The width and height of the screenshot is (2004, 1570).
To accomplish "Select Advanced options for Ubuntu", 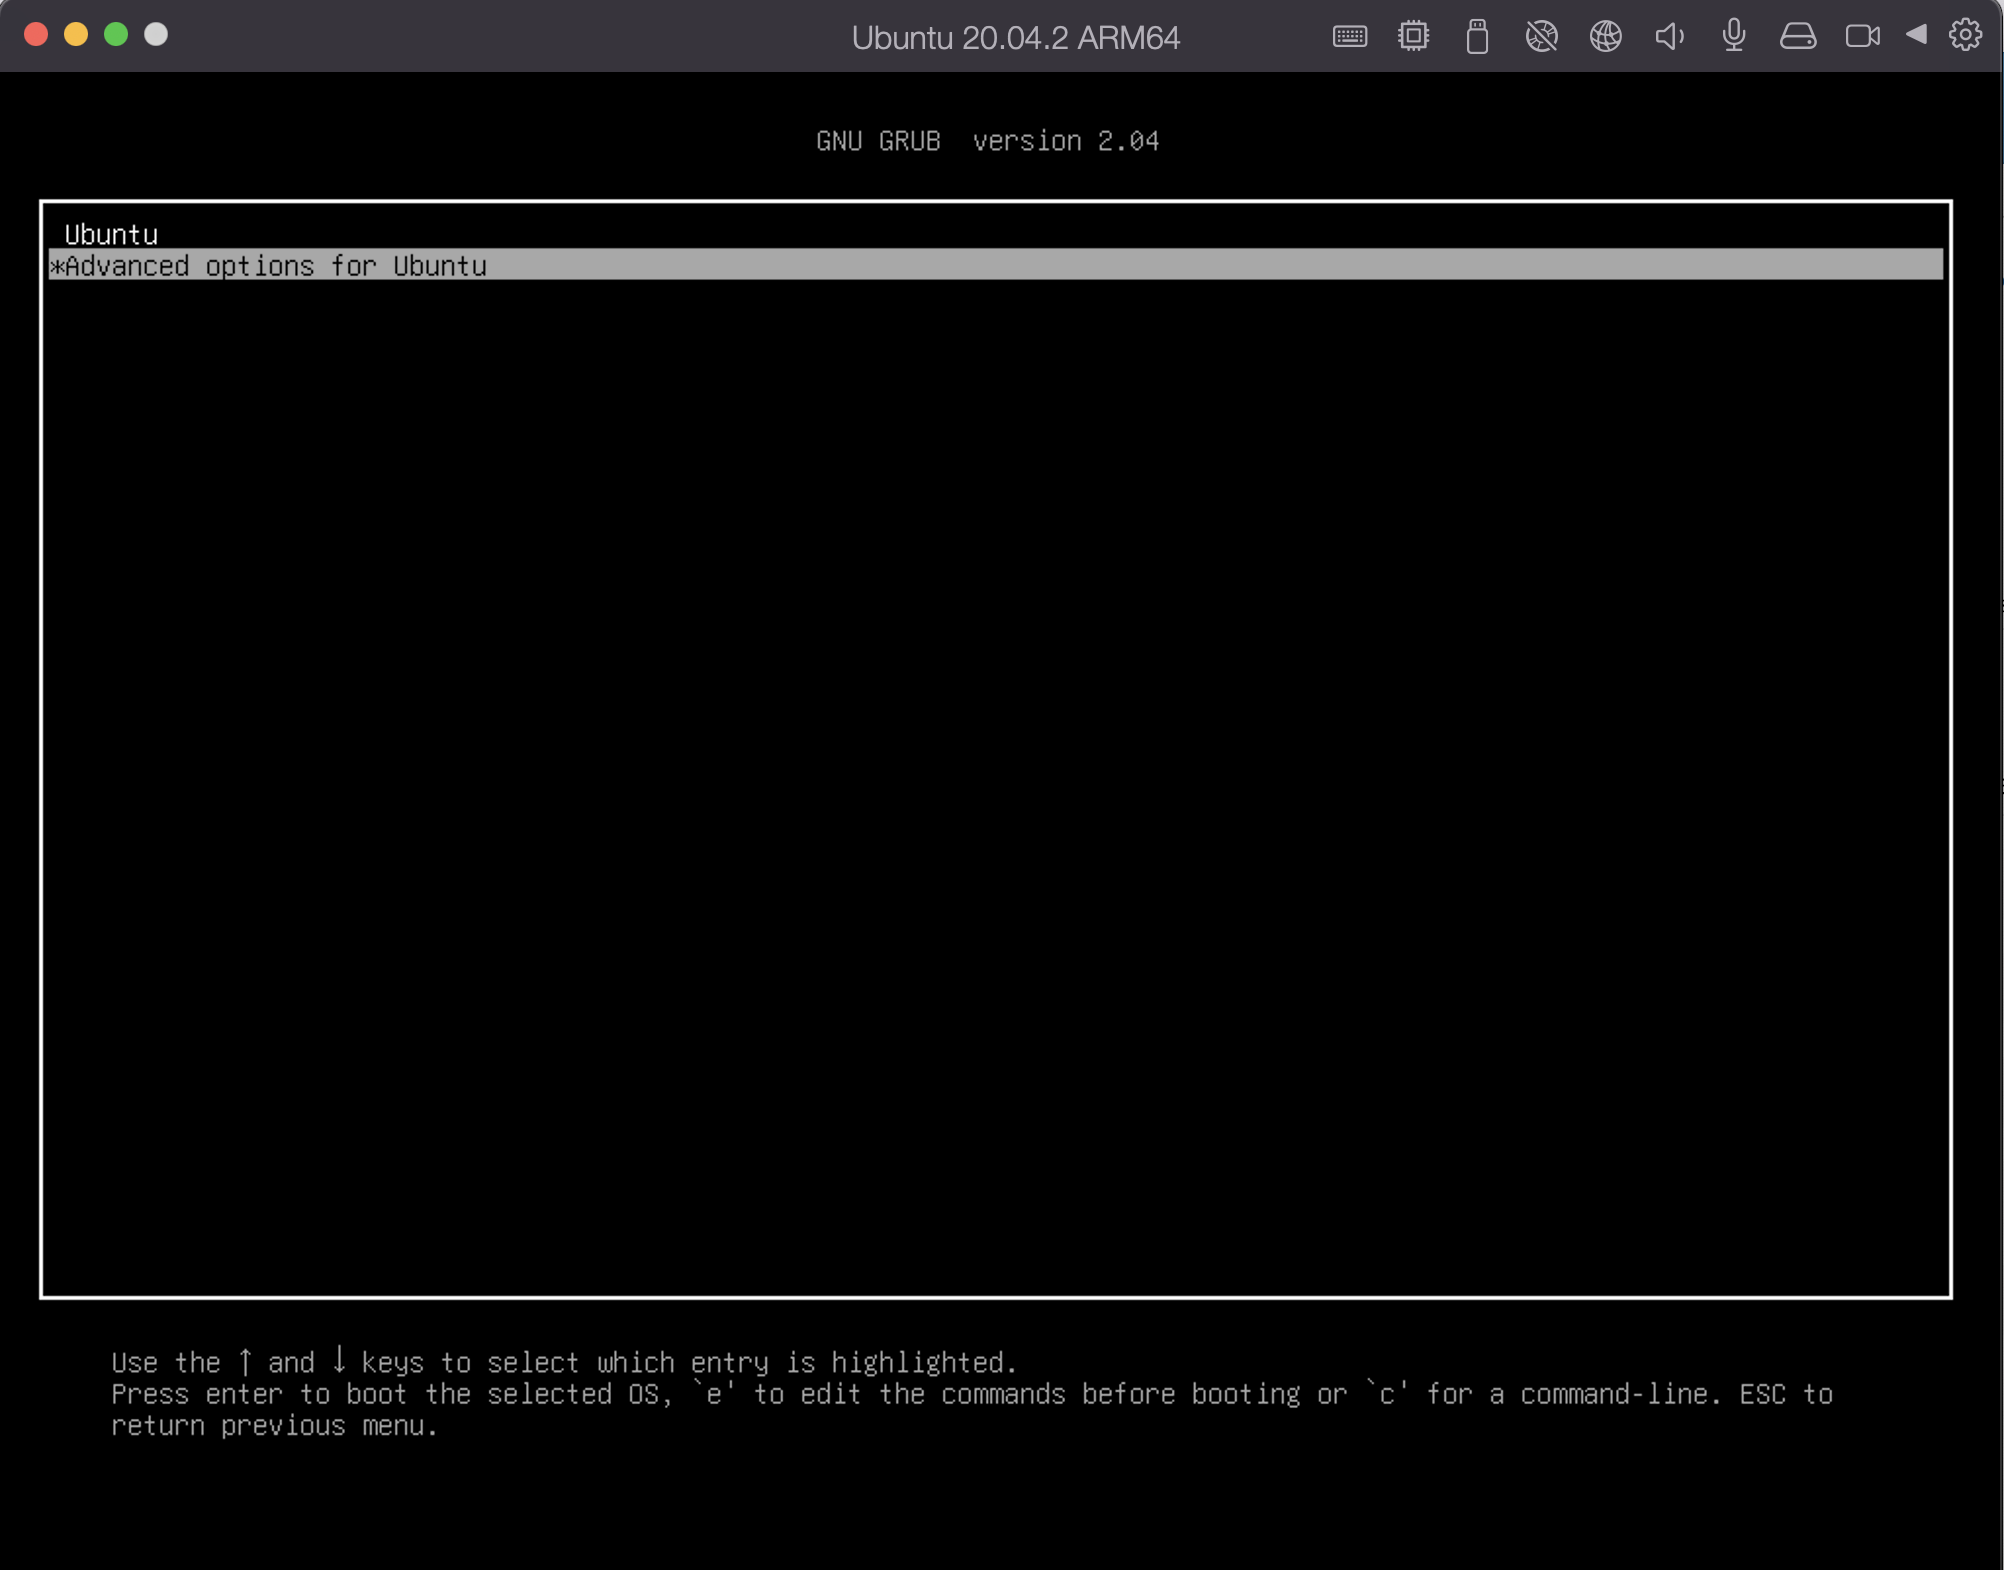I will tap(270, 266).
